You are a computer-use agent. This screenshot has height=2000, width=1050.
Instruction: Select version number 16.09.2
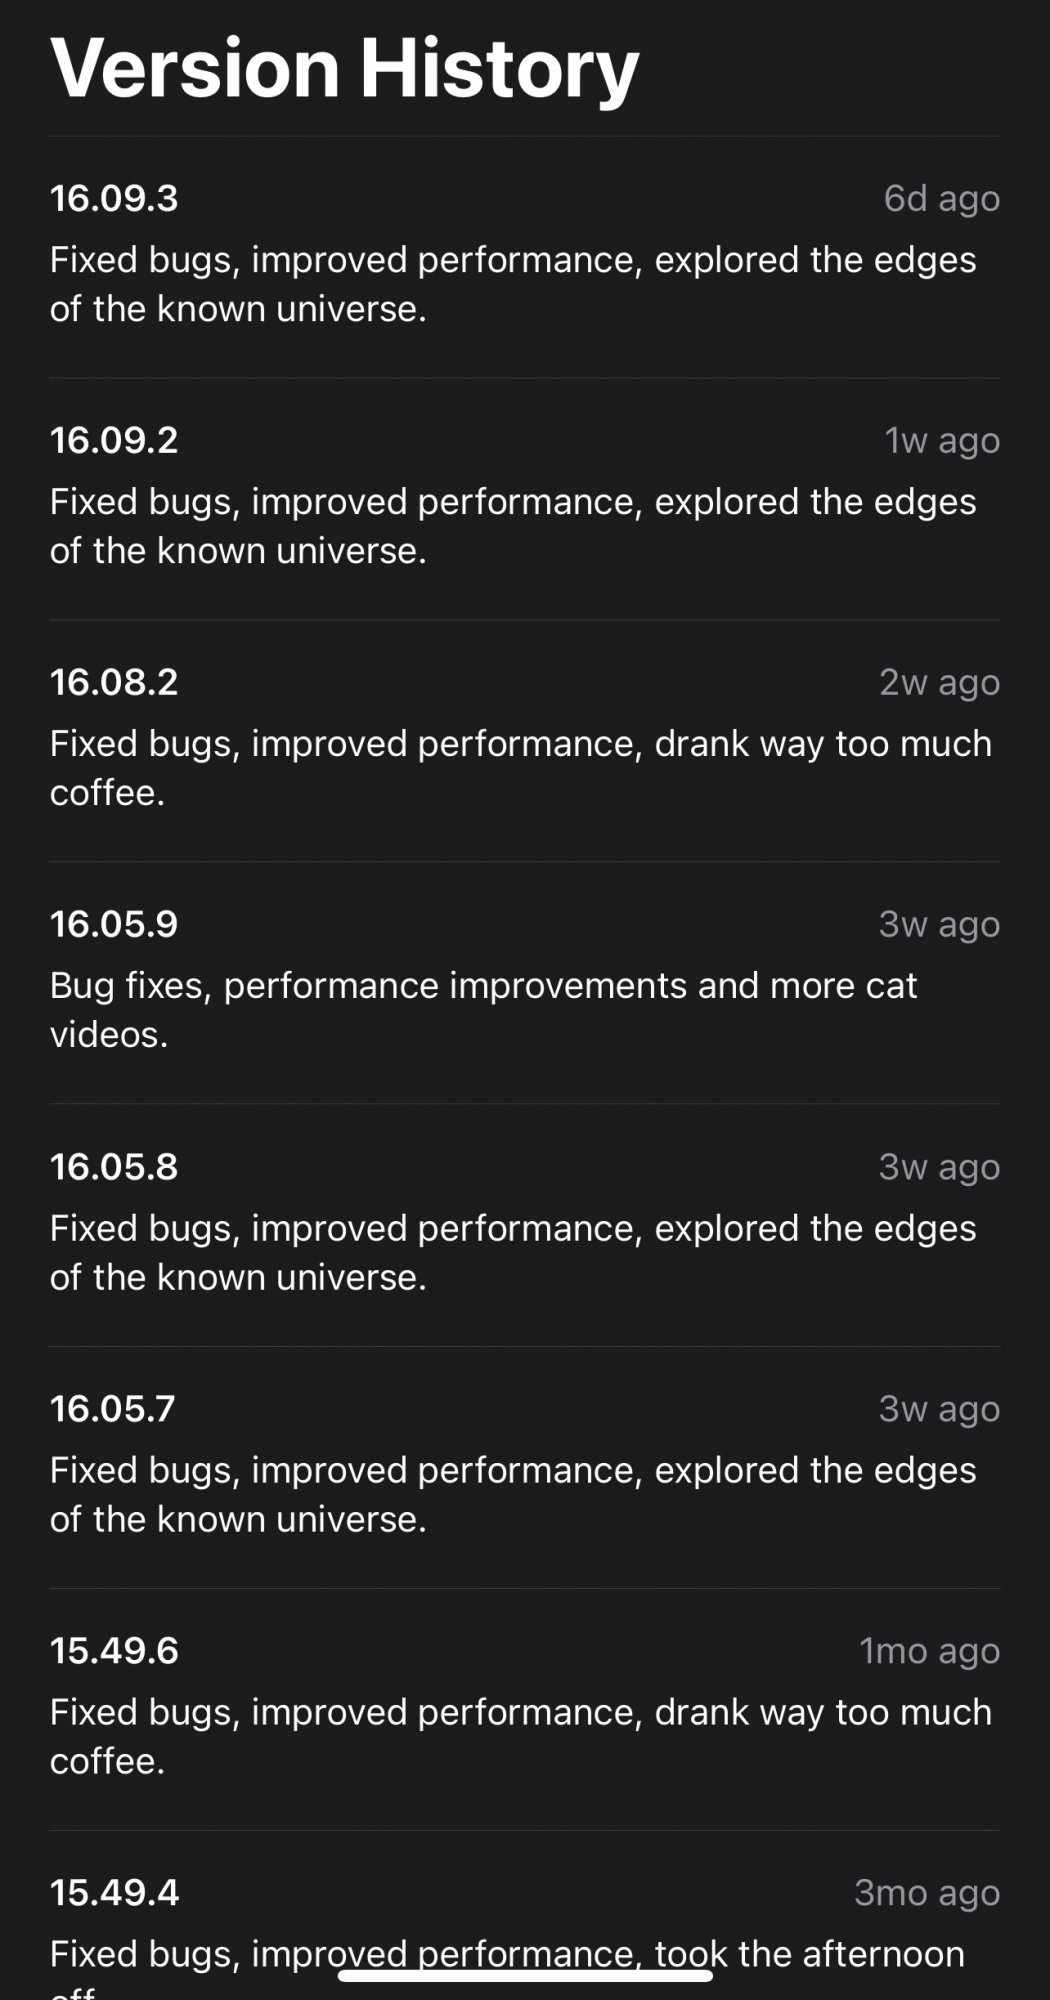114,440
